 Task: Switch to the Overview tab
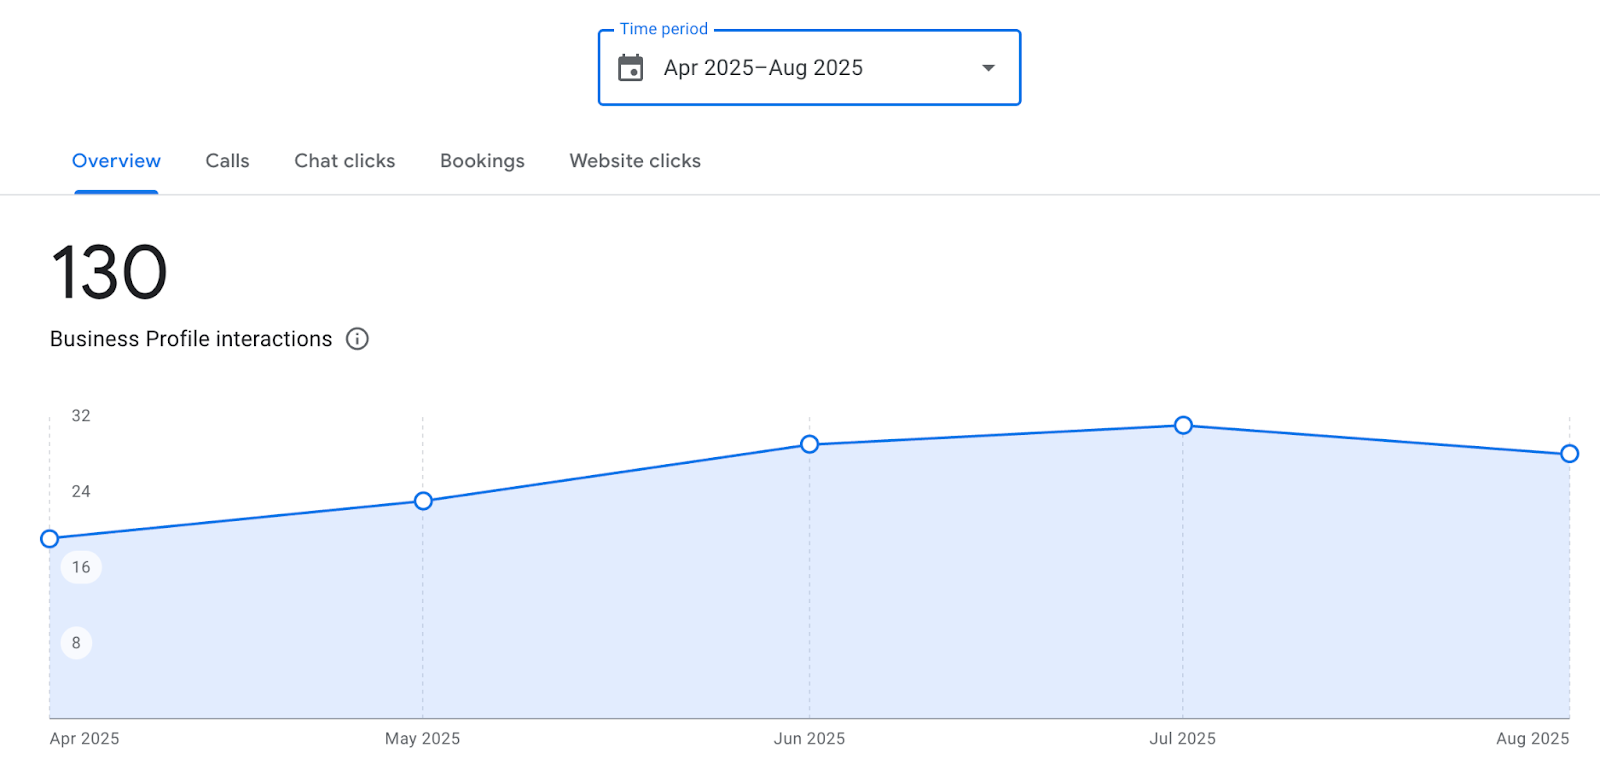tap(116, 161)
